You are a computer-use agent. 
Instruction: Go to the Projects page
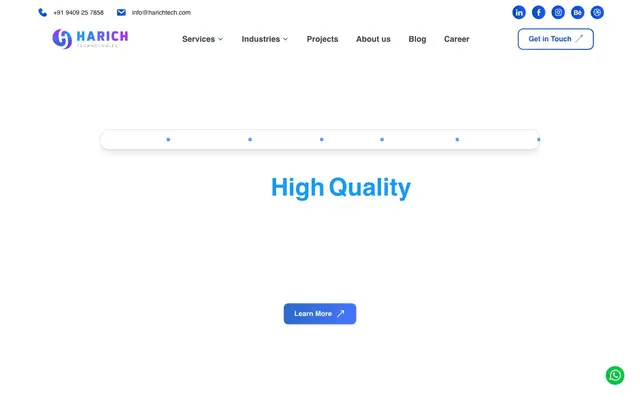click(322, 39)
